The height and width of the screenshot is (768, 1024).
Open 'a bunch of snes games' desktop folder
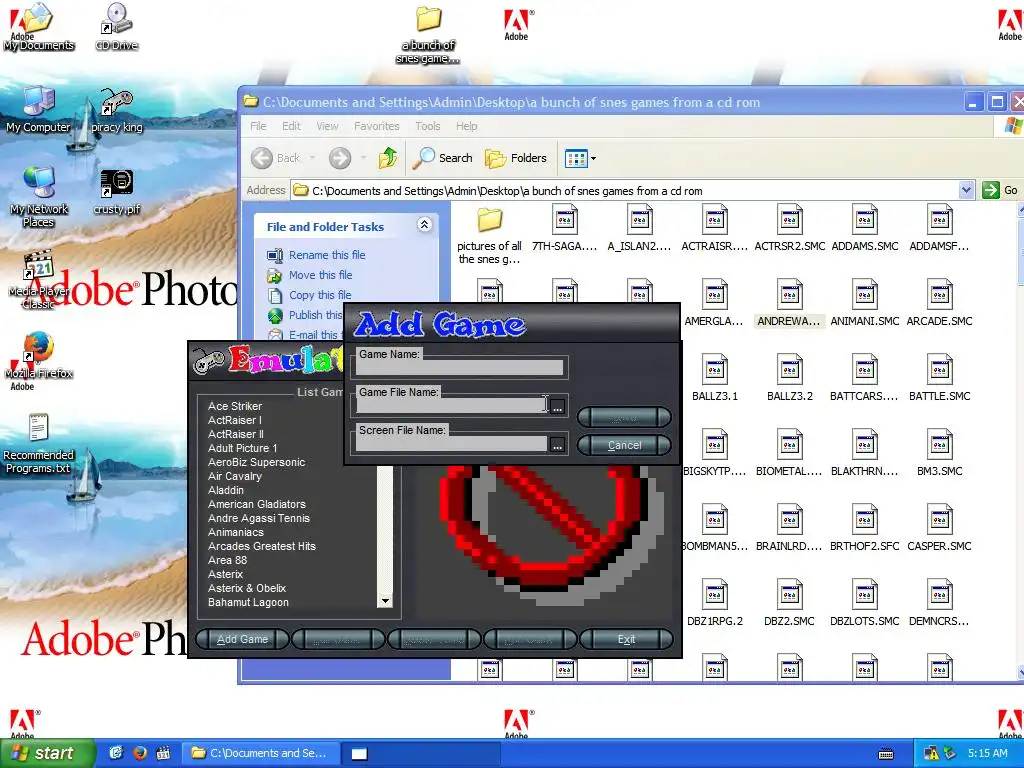point(428,35)
